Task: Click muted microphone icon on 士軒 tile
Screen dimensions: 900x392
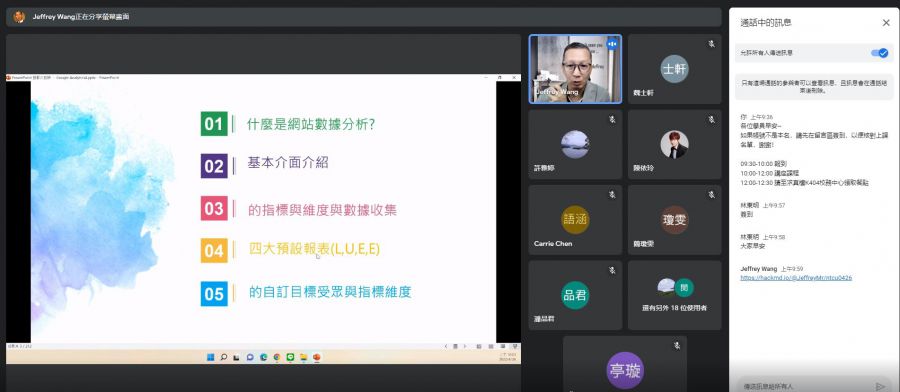Action: [x=711, y=44]
